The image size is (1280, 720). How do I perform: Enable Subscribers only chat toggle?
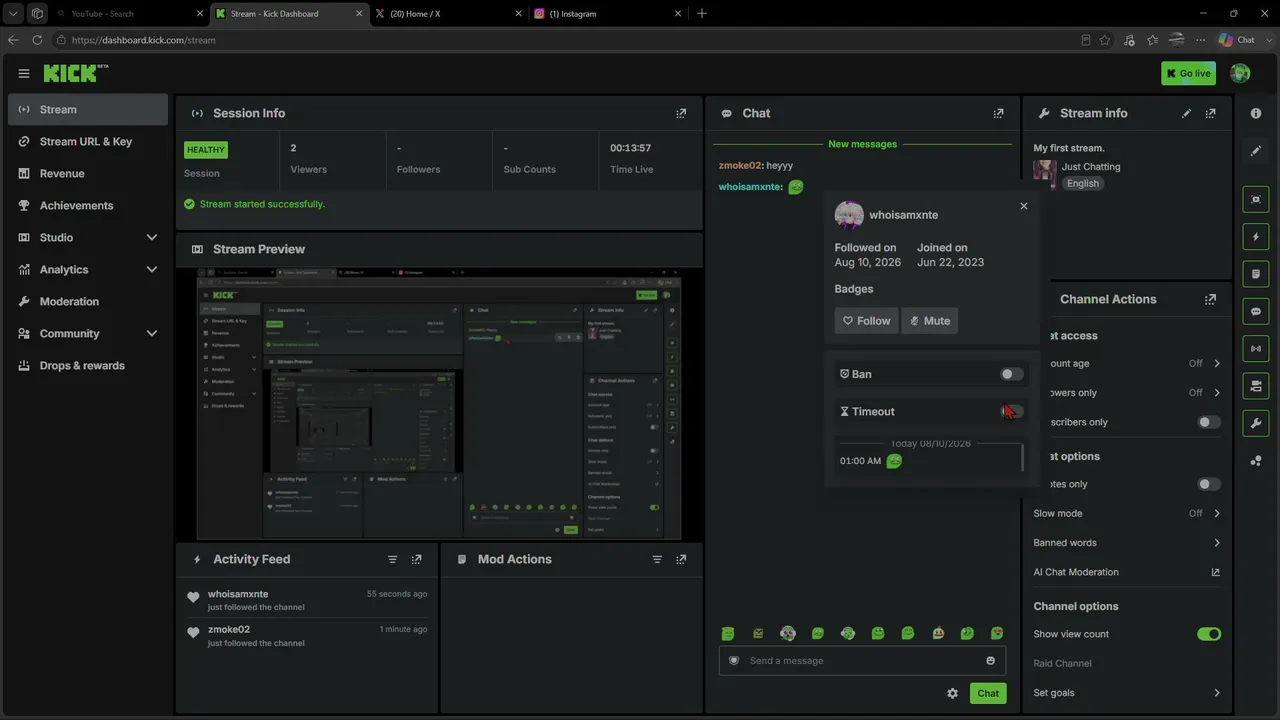coord(1209,422)
